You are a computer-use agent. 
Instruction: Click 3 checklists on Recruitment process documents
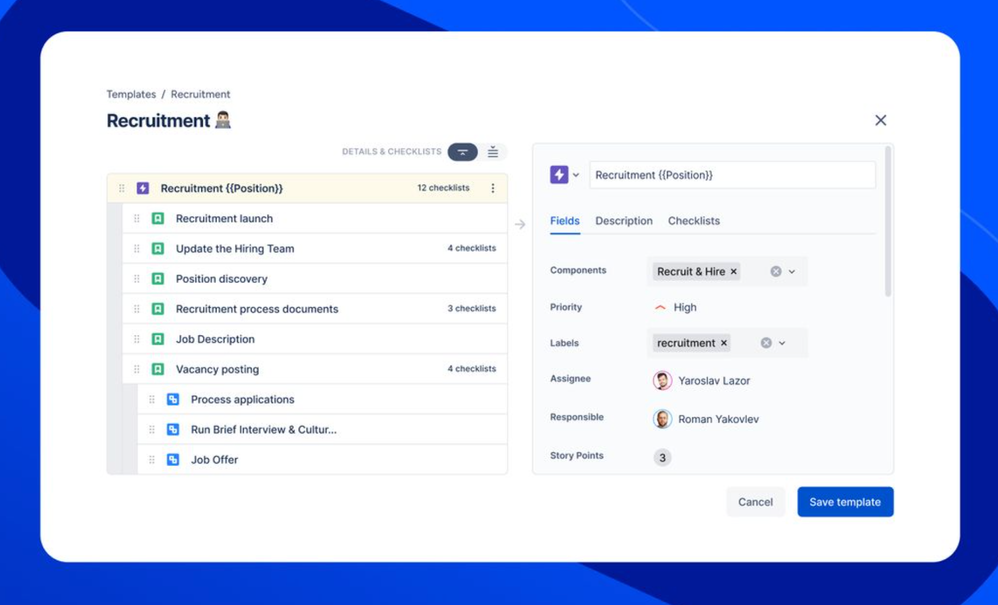click(472, 309)
